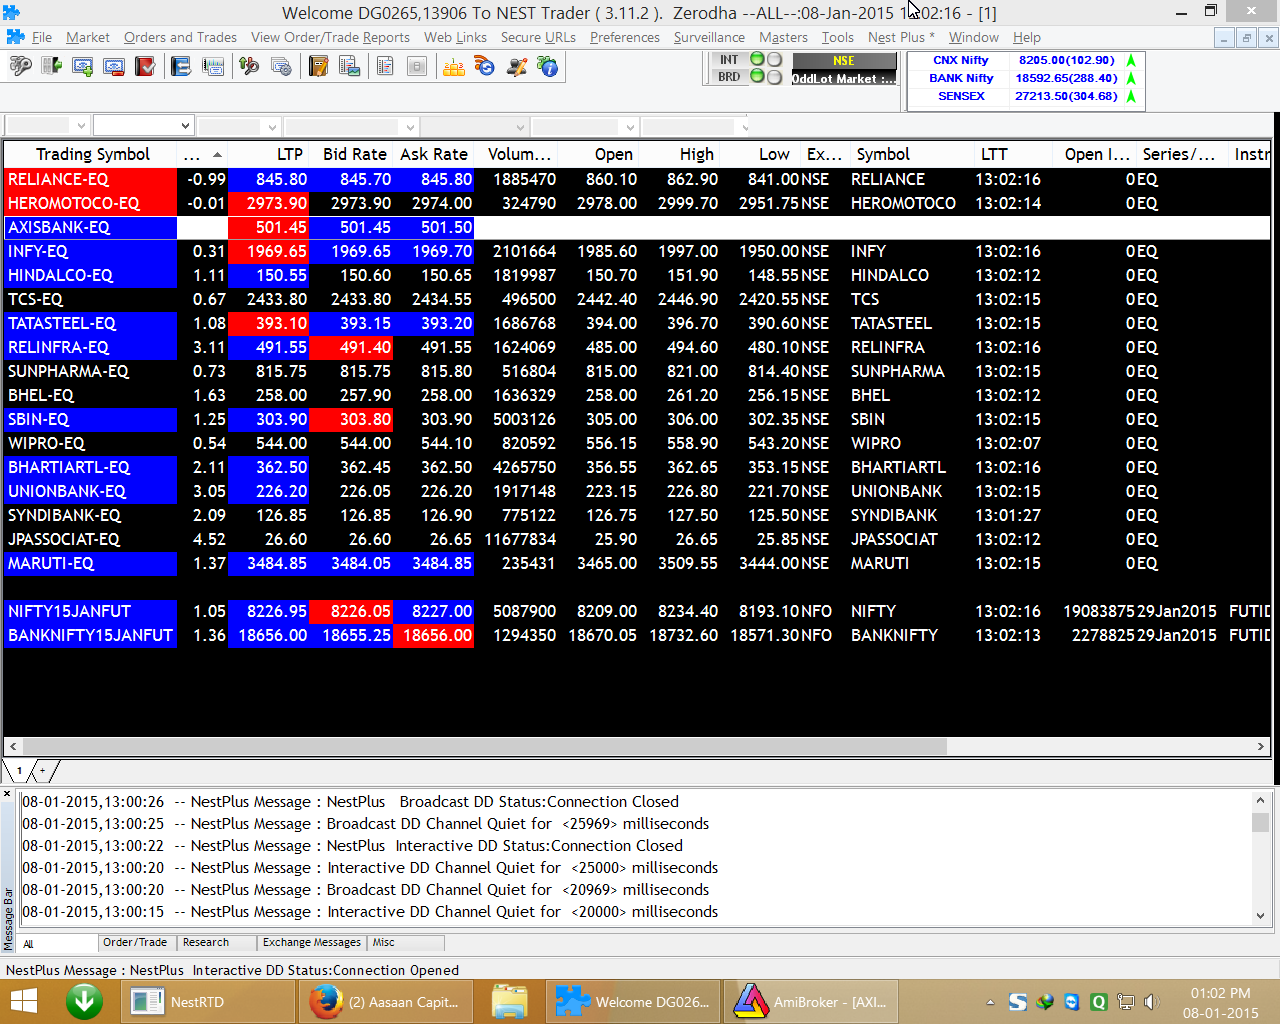Screen dimensions: 1280x1024
Task: Open the File menu
Action: pyautogui.click(x=41, y=37)
